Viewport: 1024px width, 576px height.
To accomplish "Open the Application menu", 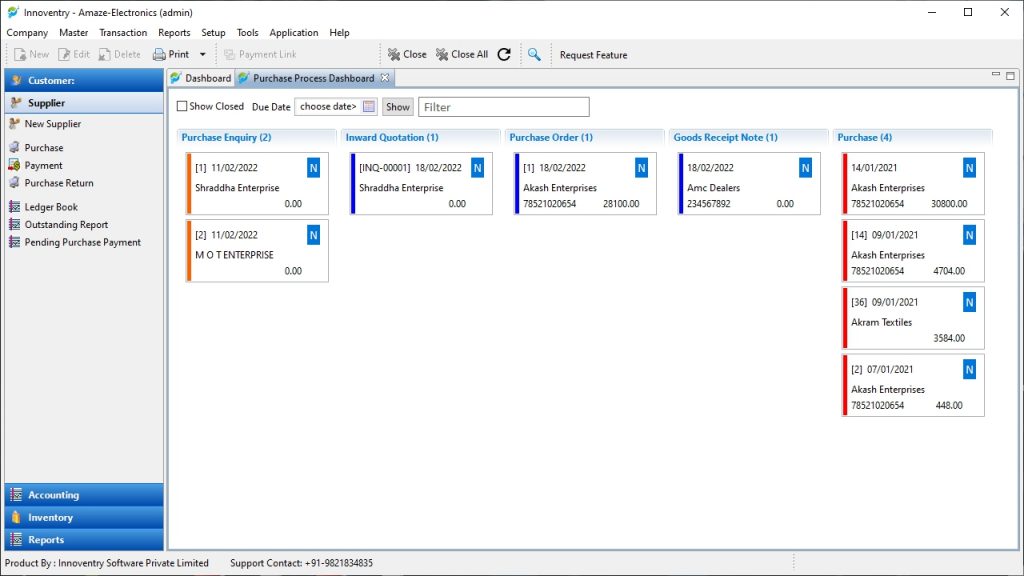I will pos(294,33).
